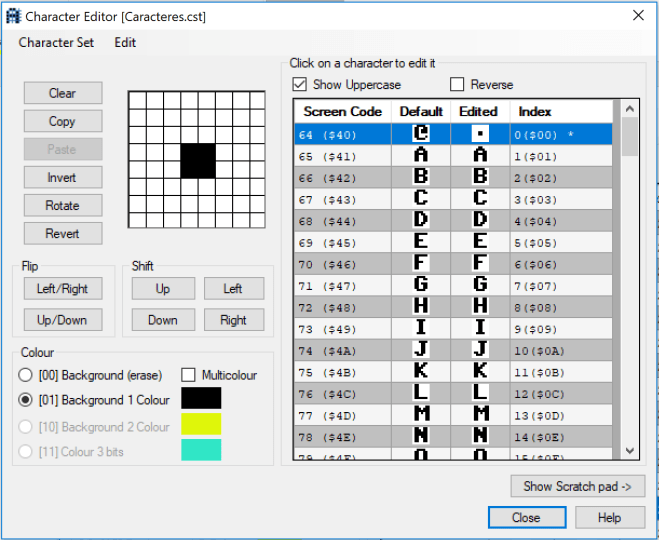This screenshot has width=659, height=540.
Task: Click the edited glyph for character A
Action: pos(480,155)
